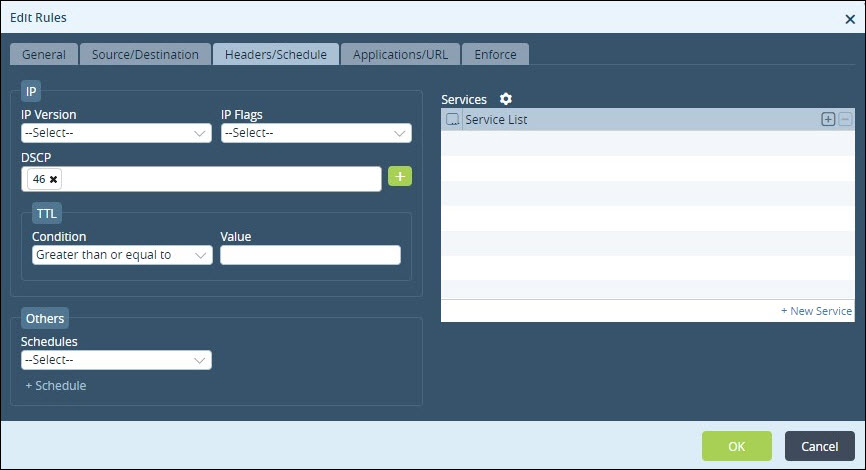Click the + Schedule link
The width and height of the screenshot is (866, 470).
pos(56,385)
